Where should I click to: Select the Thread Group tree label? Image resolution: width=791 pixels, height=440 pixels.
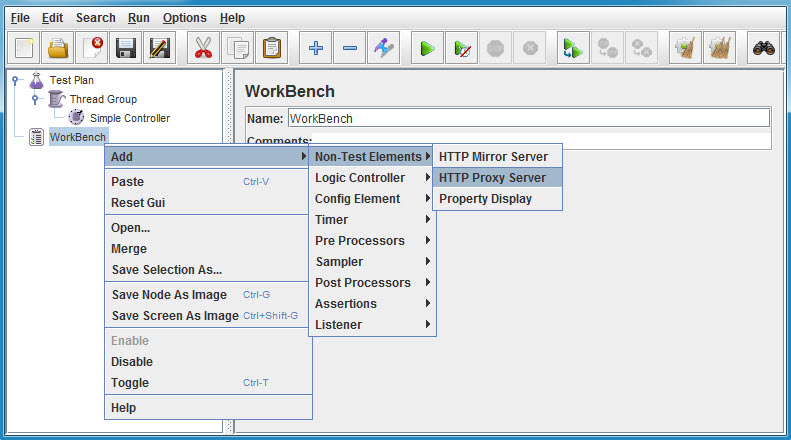pyautogui.click(x=103, y=99)
